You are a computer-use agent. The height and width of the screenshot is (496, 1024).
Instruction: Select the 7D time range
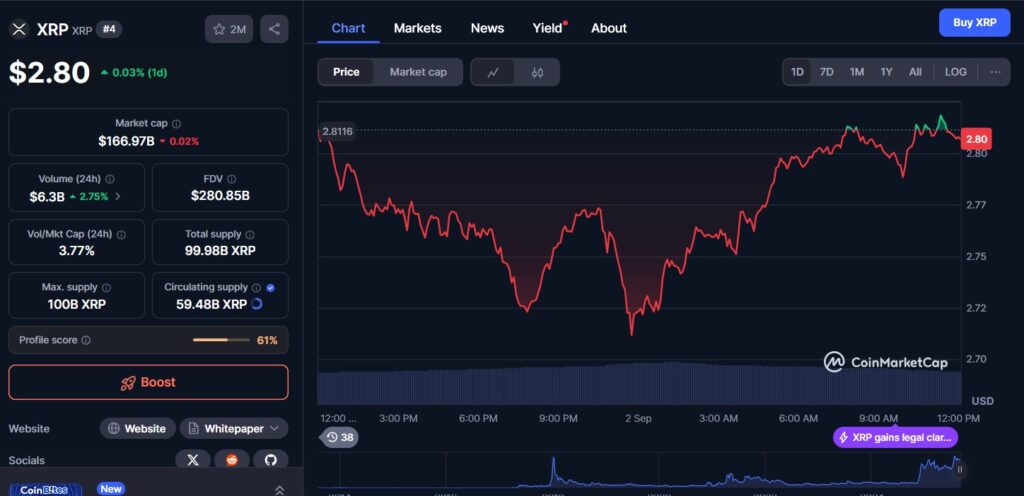click(827, 72)
